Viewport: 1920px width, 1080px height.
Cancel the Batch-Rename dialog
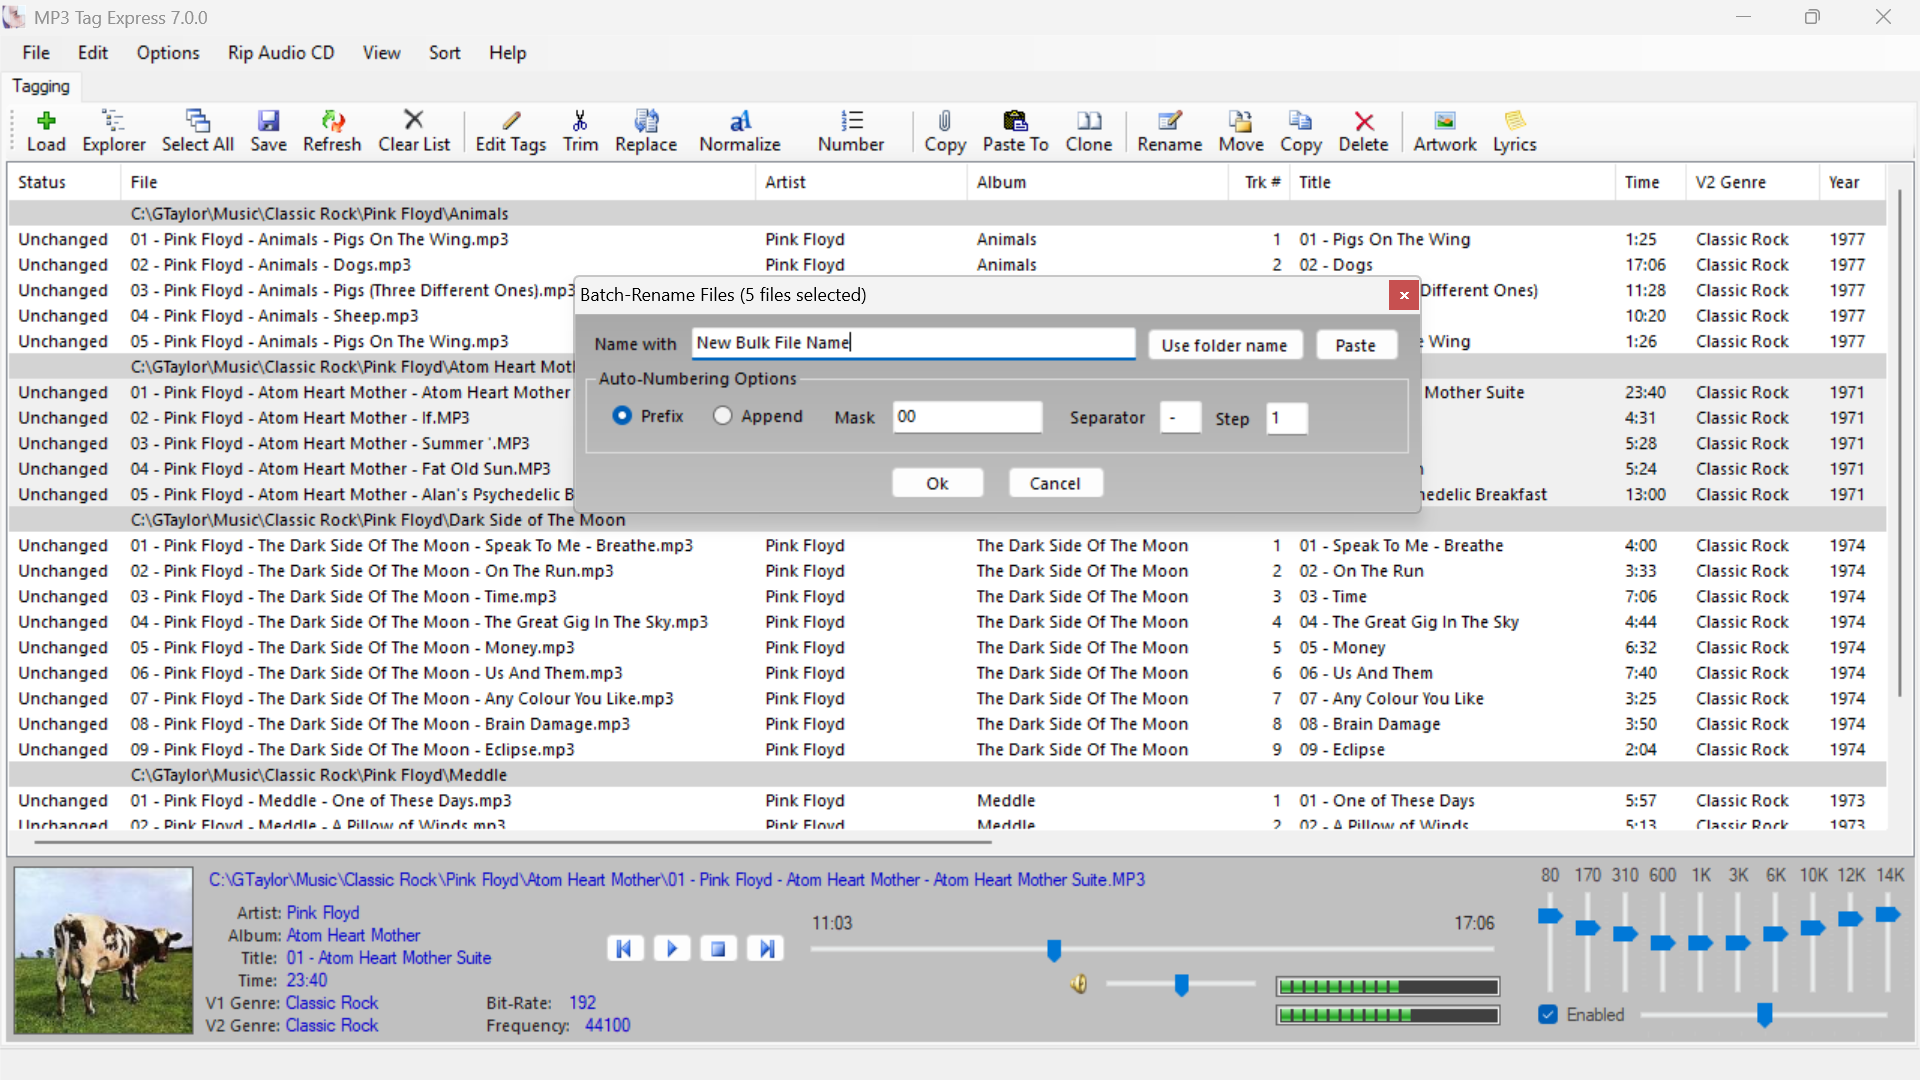[x=1055, y=483]
